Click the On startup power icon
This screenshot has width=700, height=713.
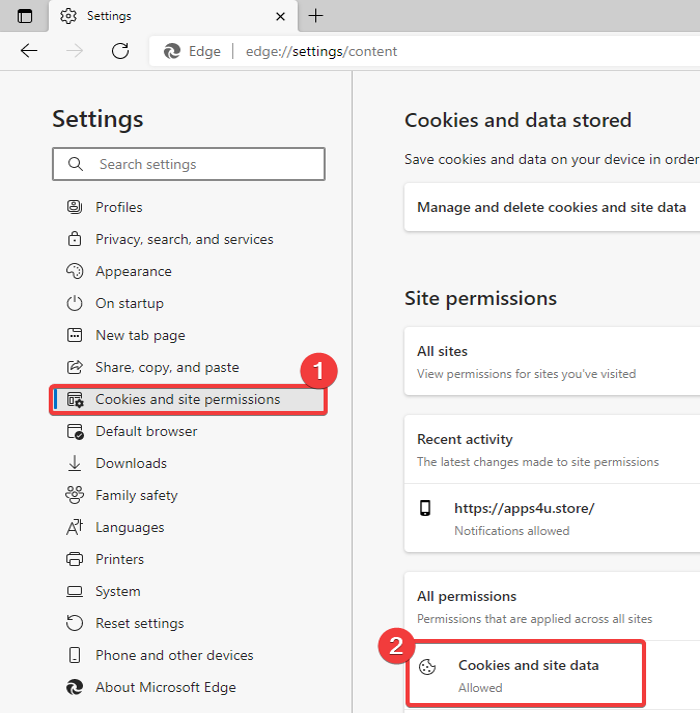coord(74,303)
